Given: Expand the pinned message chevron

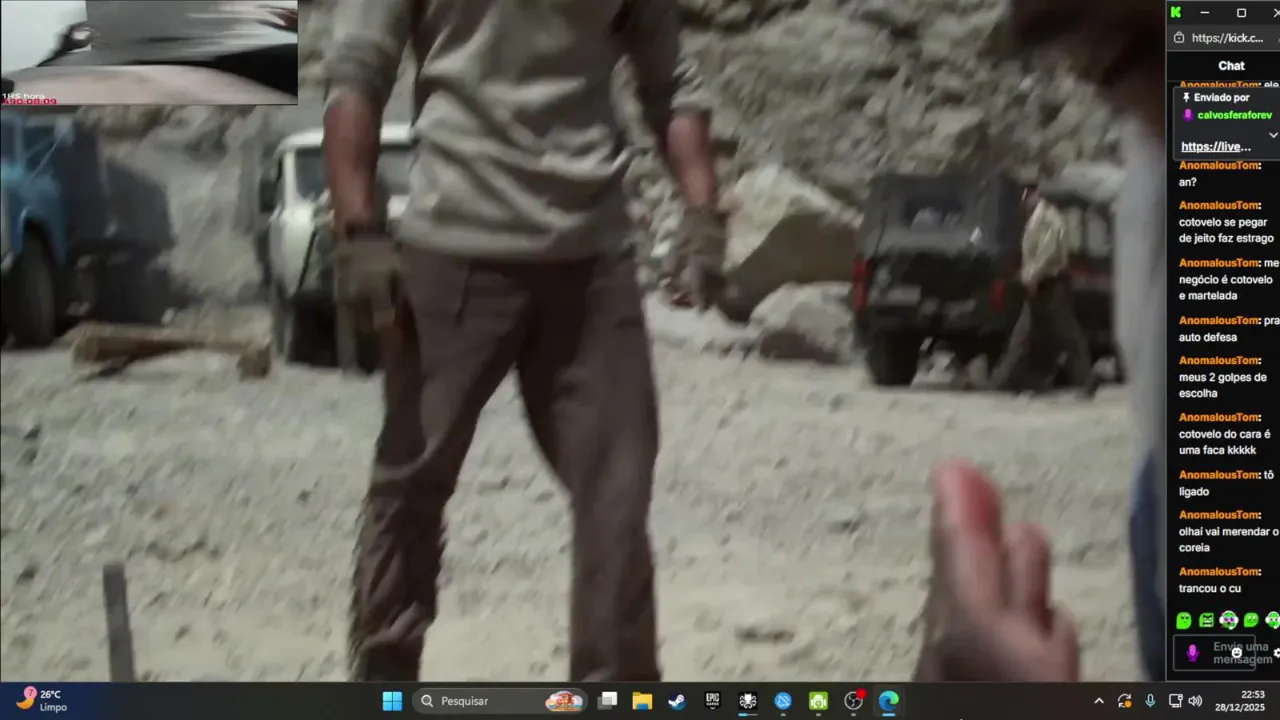Looking at the screenshot, I should (1273, 135).
